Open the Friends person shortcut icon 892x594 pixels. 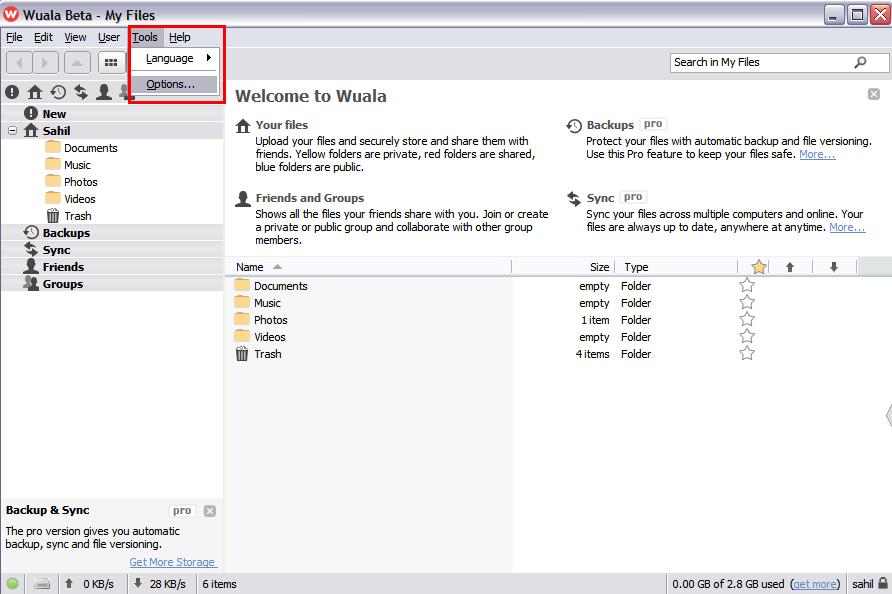click(x=104, y=92)
